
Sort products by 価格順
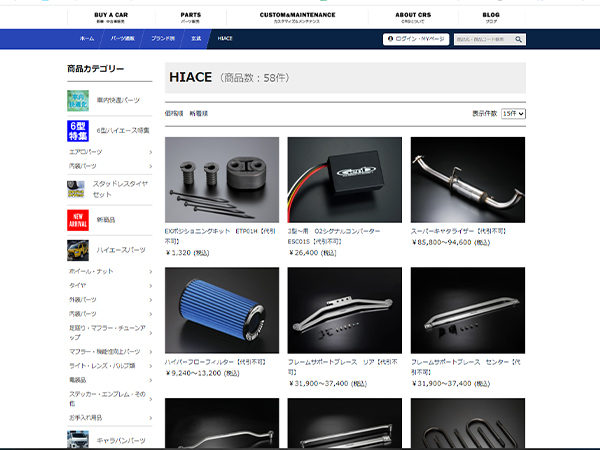pos(174,114)
